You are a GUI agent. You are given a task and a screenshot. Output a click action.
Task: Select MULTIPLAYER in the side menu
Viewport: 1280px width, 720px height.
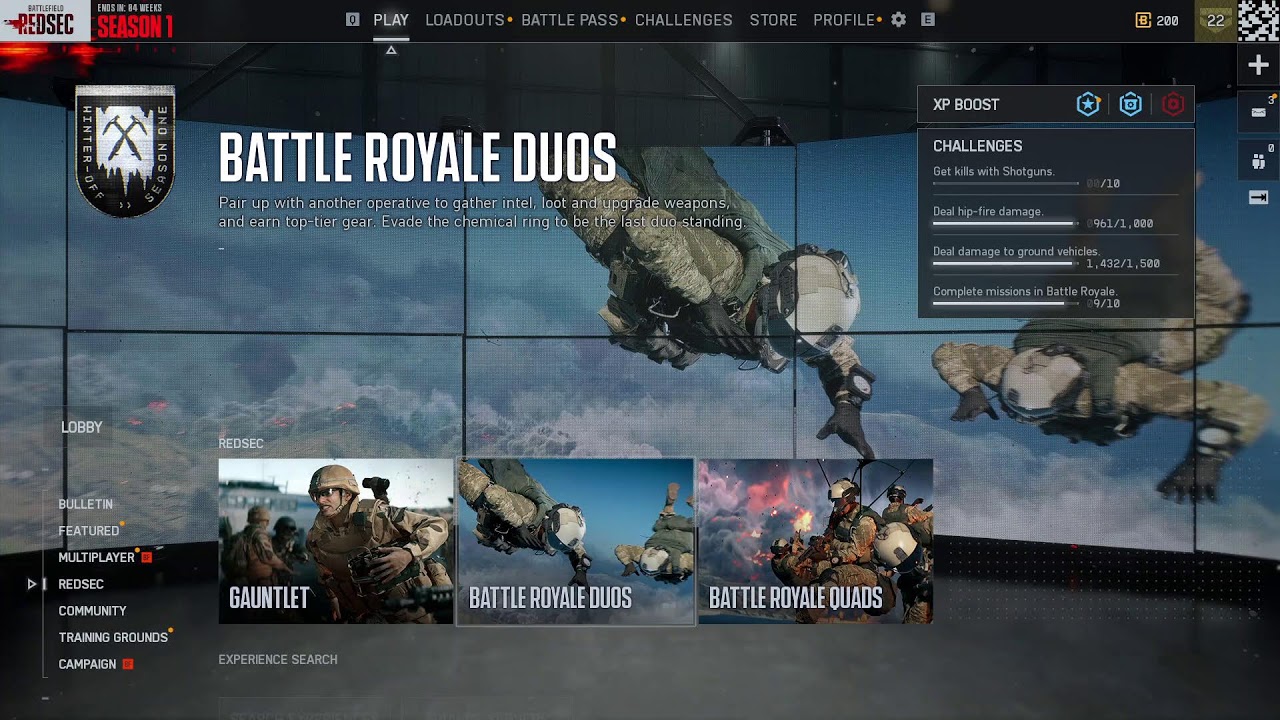(96, 557)
